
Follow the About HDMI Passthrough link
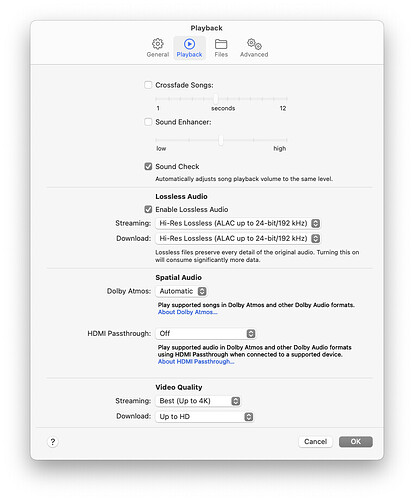pos(196,361)
